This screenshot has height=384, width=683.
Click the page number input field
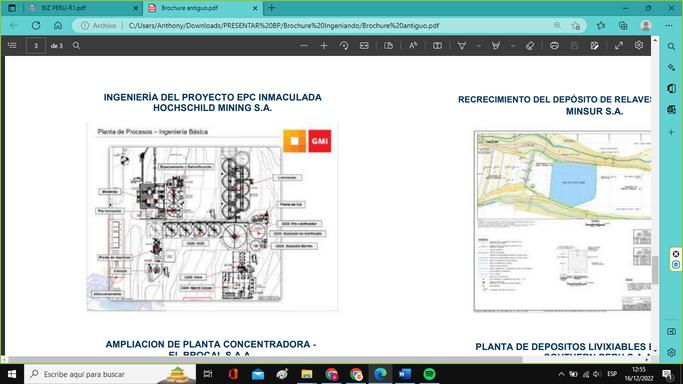tap(36, 45)
